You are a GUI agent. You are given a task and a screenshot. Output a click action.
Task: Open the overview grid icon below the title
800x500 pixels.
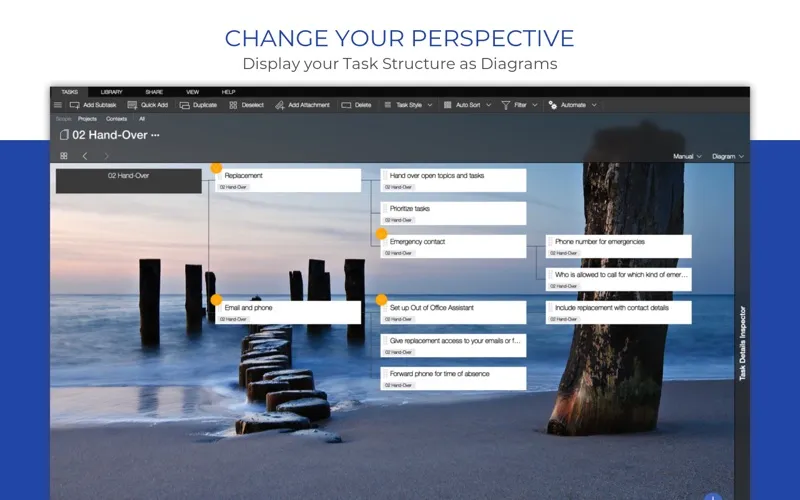(x=64, y=156)
